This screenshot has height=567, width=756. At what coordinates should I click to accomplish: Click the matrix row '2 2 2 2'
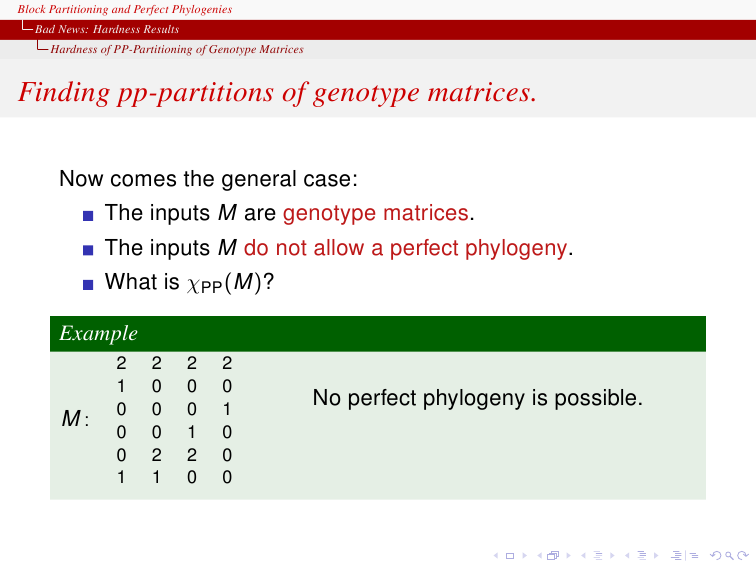coord(174,363)
